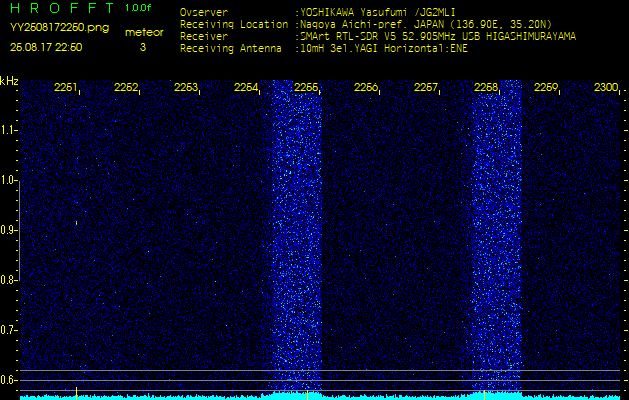This screenshot has height=400, width=629.
Task: Click the 2253 time axis label
Action: [186, 87]
